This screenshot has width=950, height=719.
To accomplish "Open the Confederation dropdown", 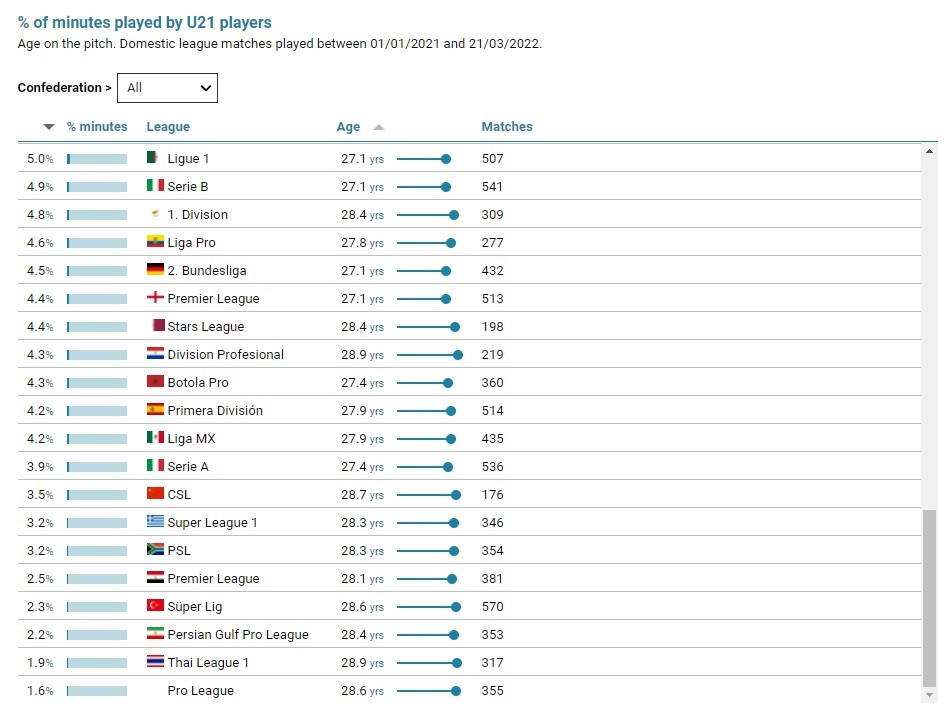I will [167, 88].
